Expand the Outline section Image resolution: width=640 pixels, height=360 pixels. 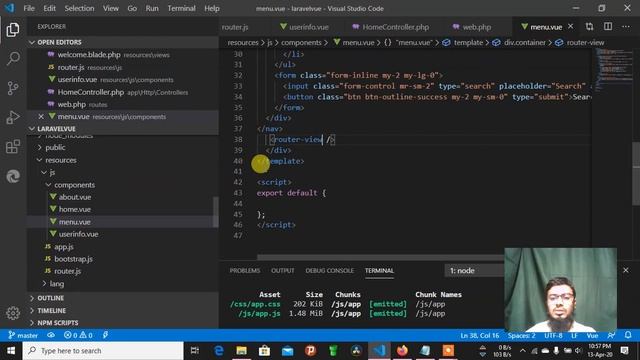tap(50, 298)
